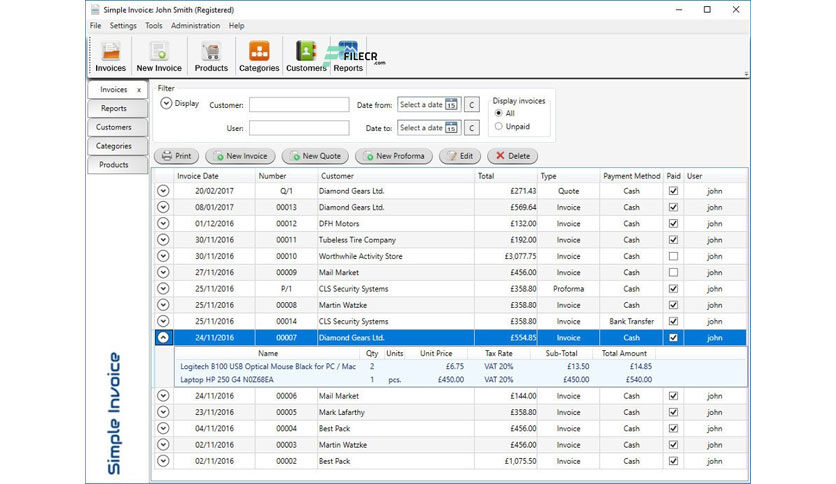Open the Settings menu
836x484 pixels.
(123, 26)
